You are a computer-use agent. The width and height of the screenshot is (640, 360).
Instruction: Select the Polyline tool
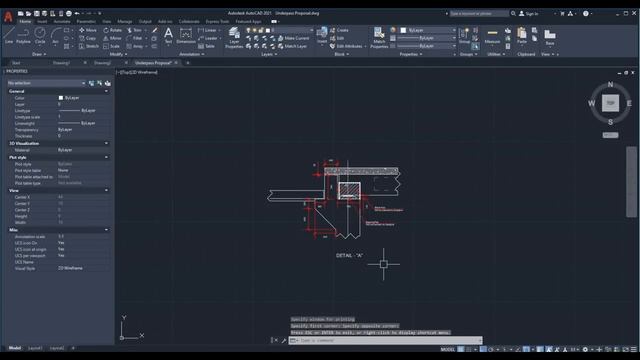point(23,35)
